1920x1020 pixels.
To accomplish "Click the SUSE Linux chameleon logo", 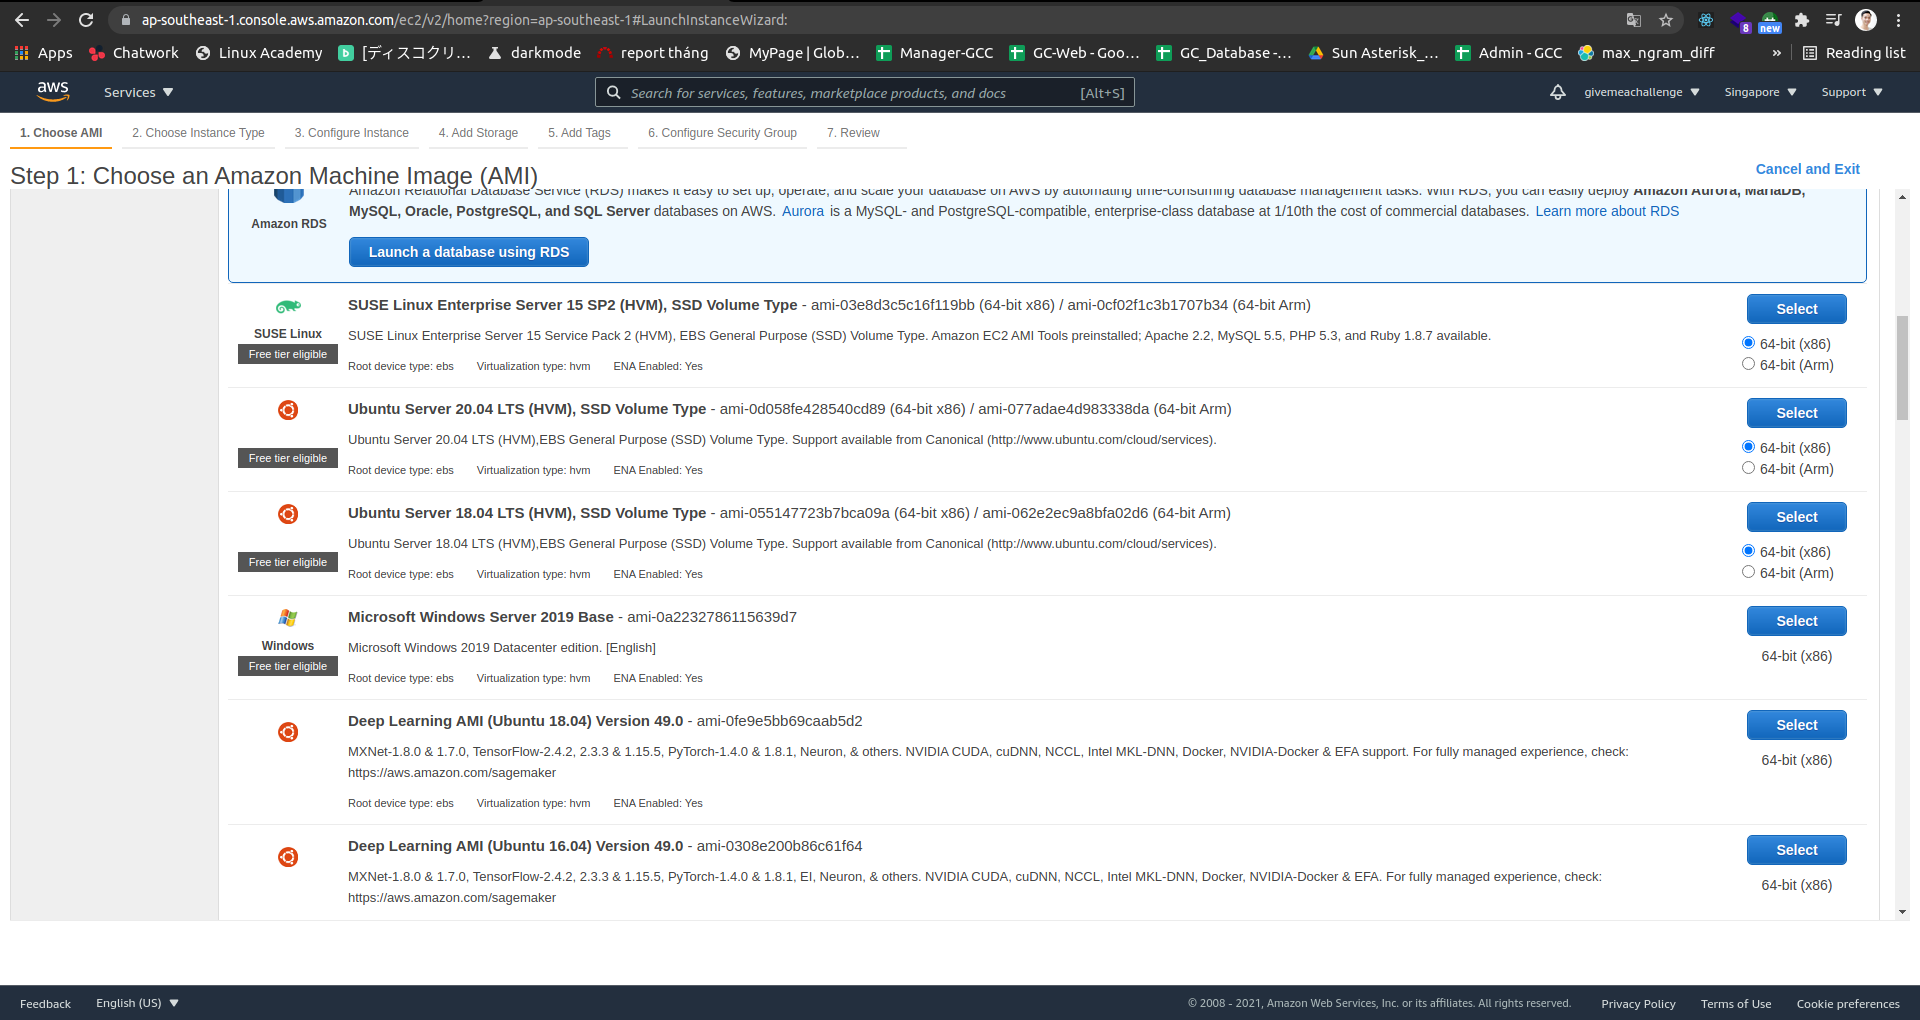I will pyautogui.click(x=288, y=306).
